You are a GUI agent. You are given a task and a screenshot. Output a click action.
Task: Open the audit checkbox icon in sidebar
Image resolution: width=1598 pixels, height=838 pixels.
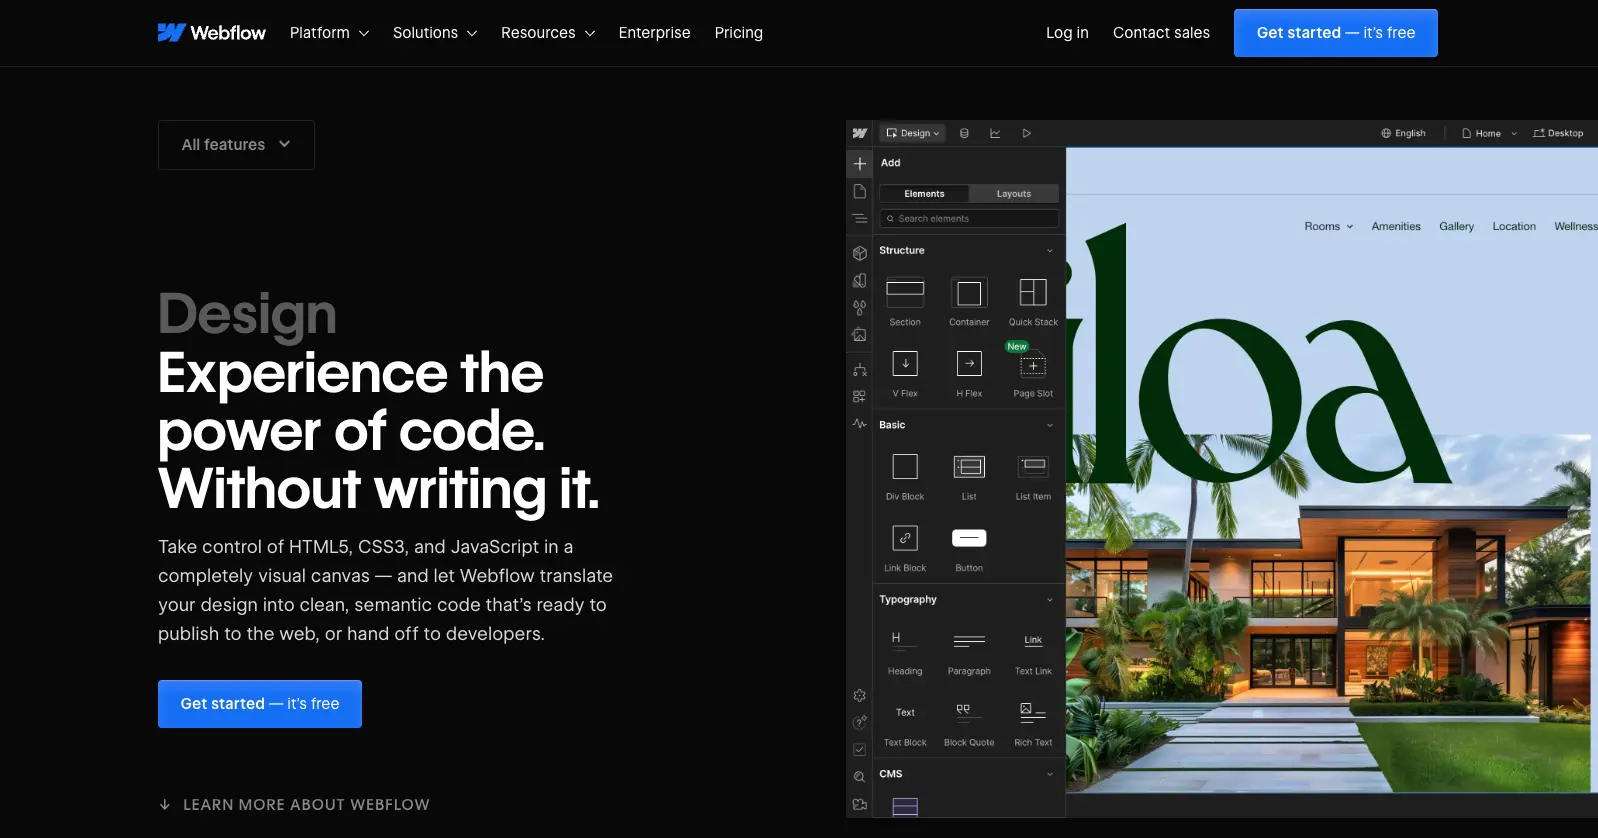click(859, 749)
